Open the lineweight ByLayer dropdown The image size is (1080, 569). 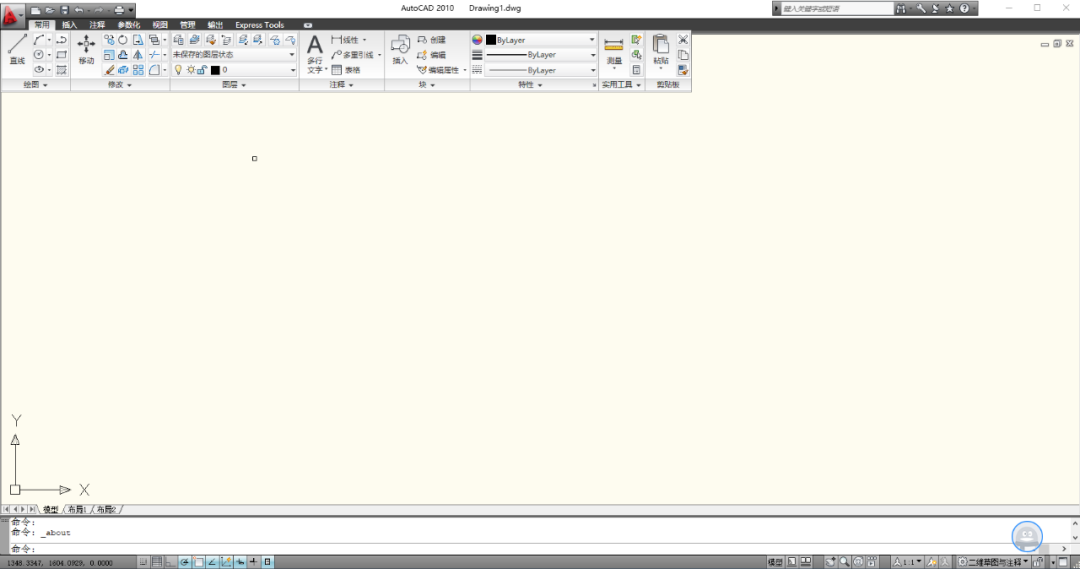tap(541, 54)
